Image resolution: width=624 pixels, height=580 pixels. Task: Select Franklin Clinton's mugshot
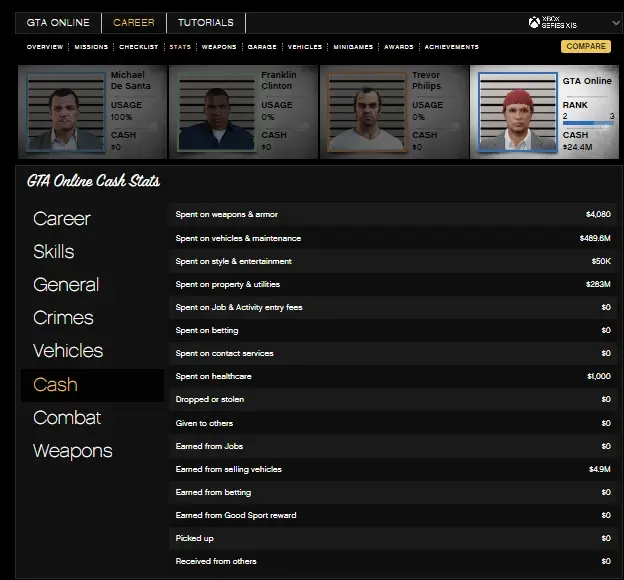click(216, 112)
